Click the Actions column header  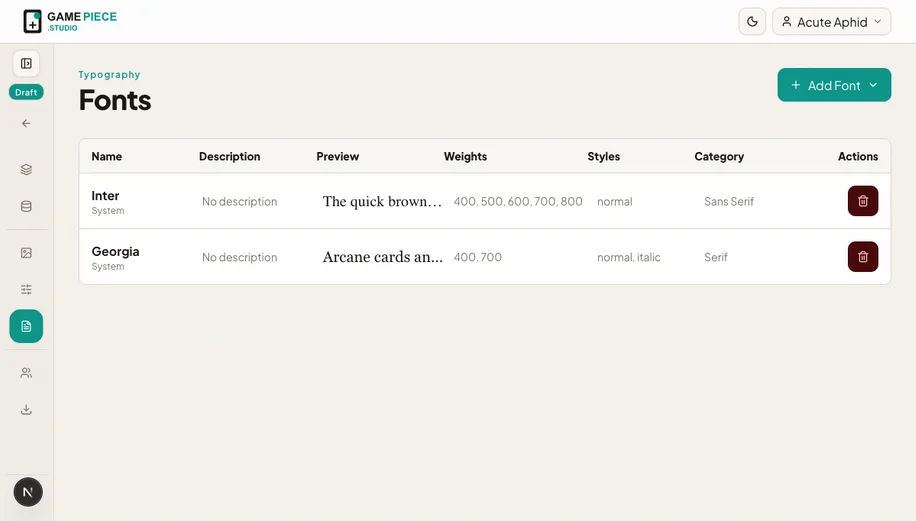click(x=858, y=156)
